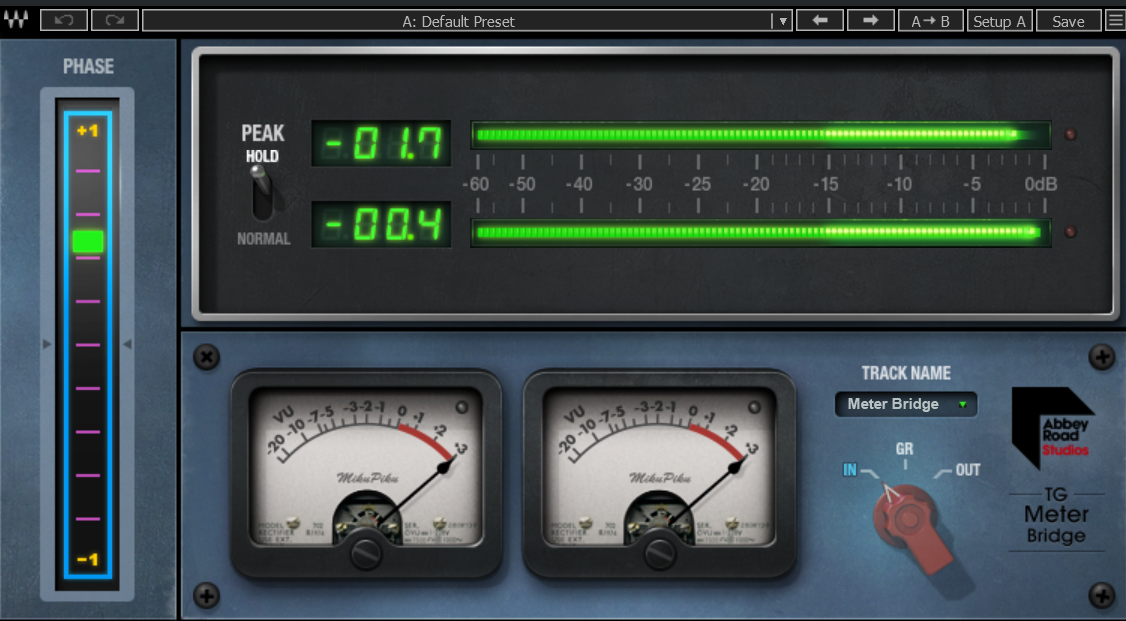The image size is (1126, 621).
Task: Click the -1 phase meter label
Action: 88,559
